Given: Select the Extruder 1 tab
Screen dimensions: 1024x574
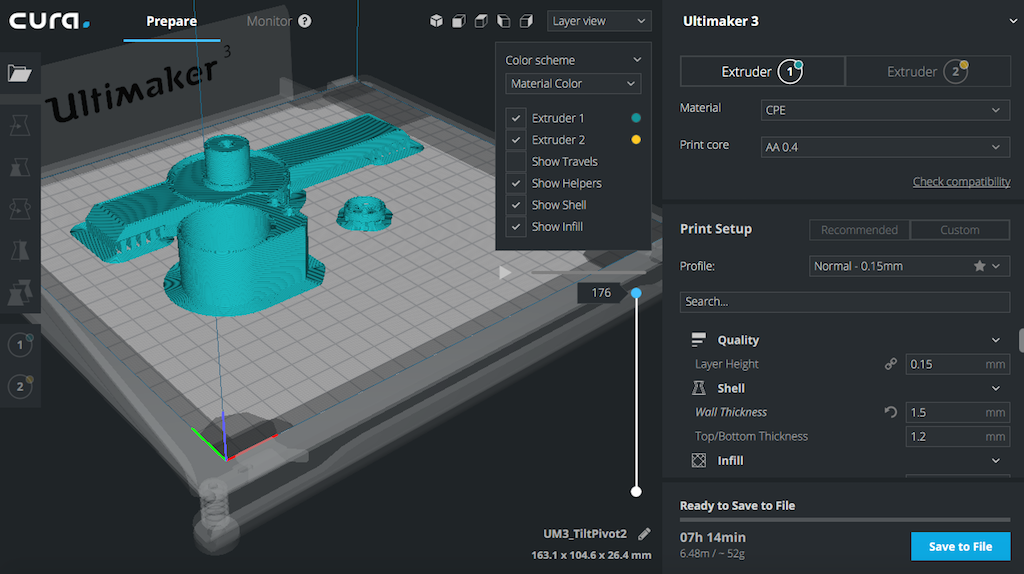Looking at the screenshot, I should point(763,71).
